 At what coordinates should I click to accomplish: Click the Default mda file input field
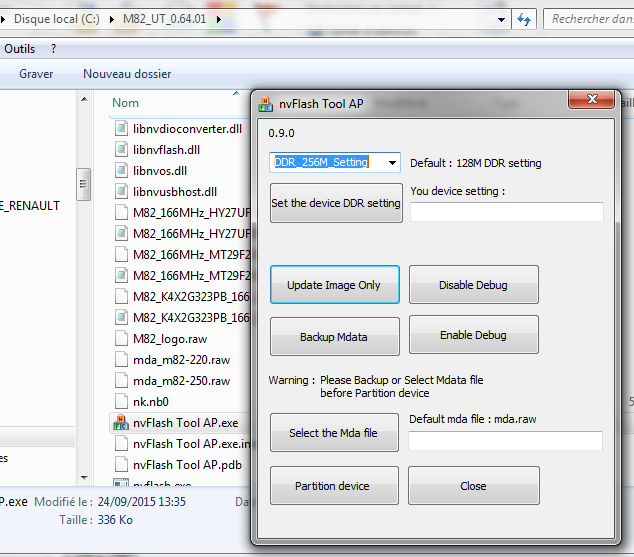pos(505,441)
